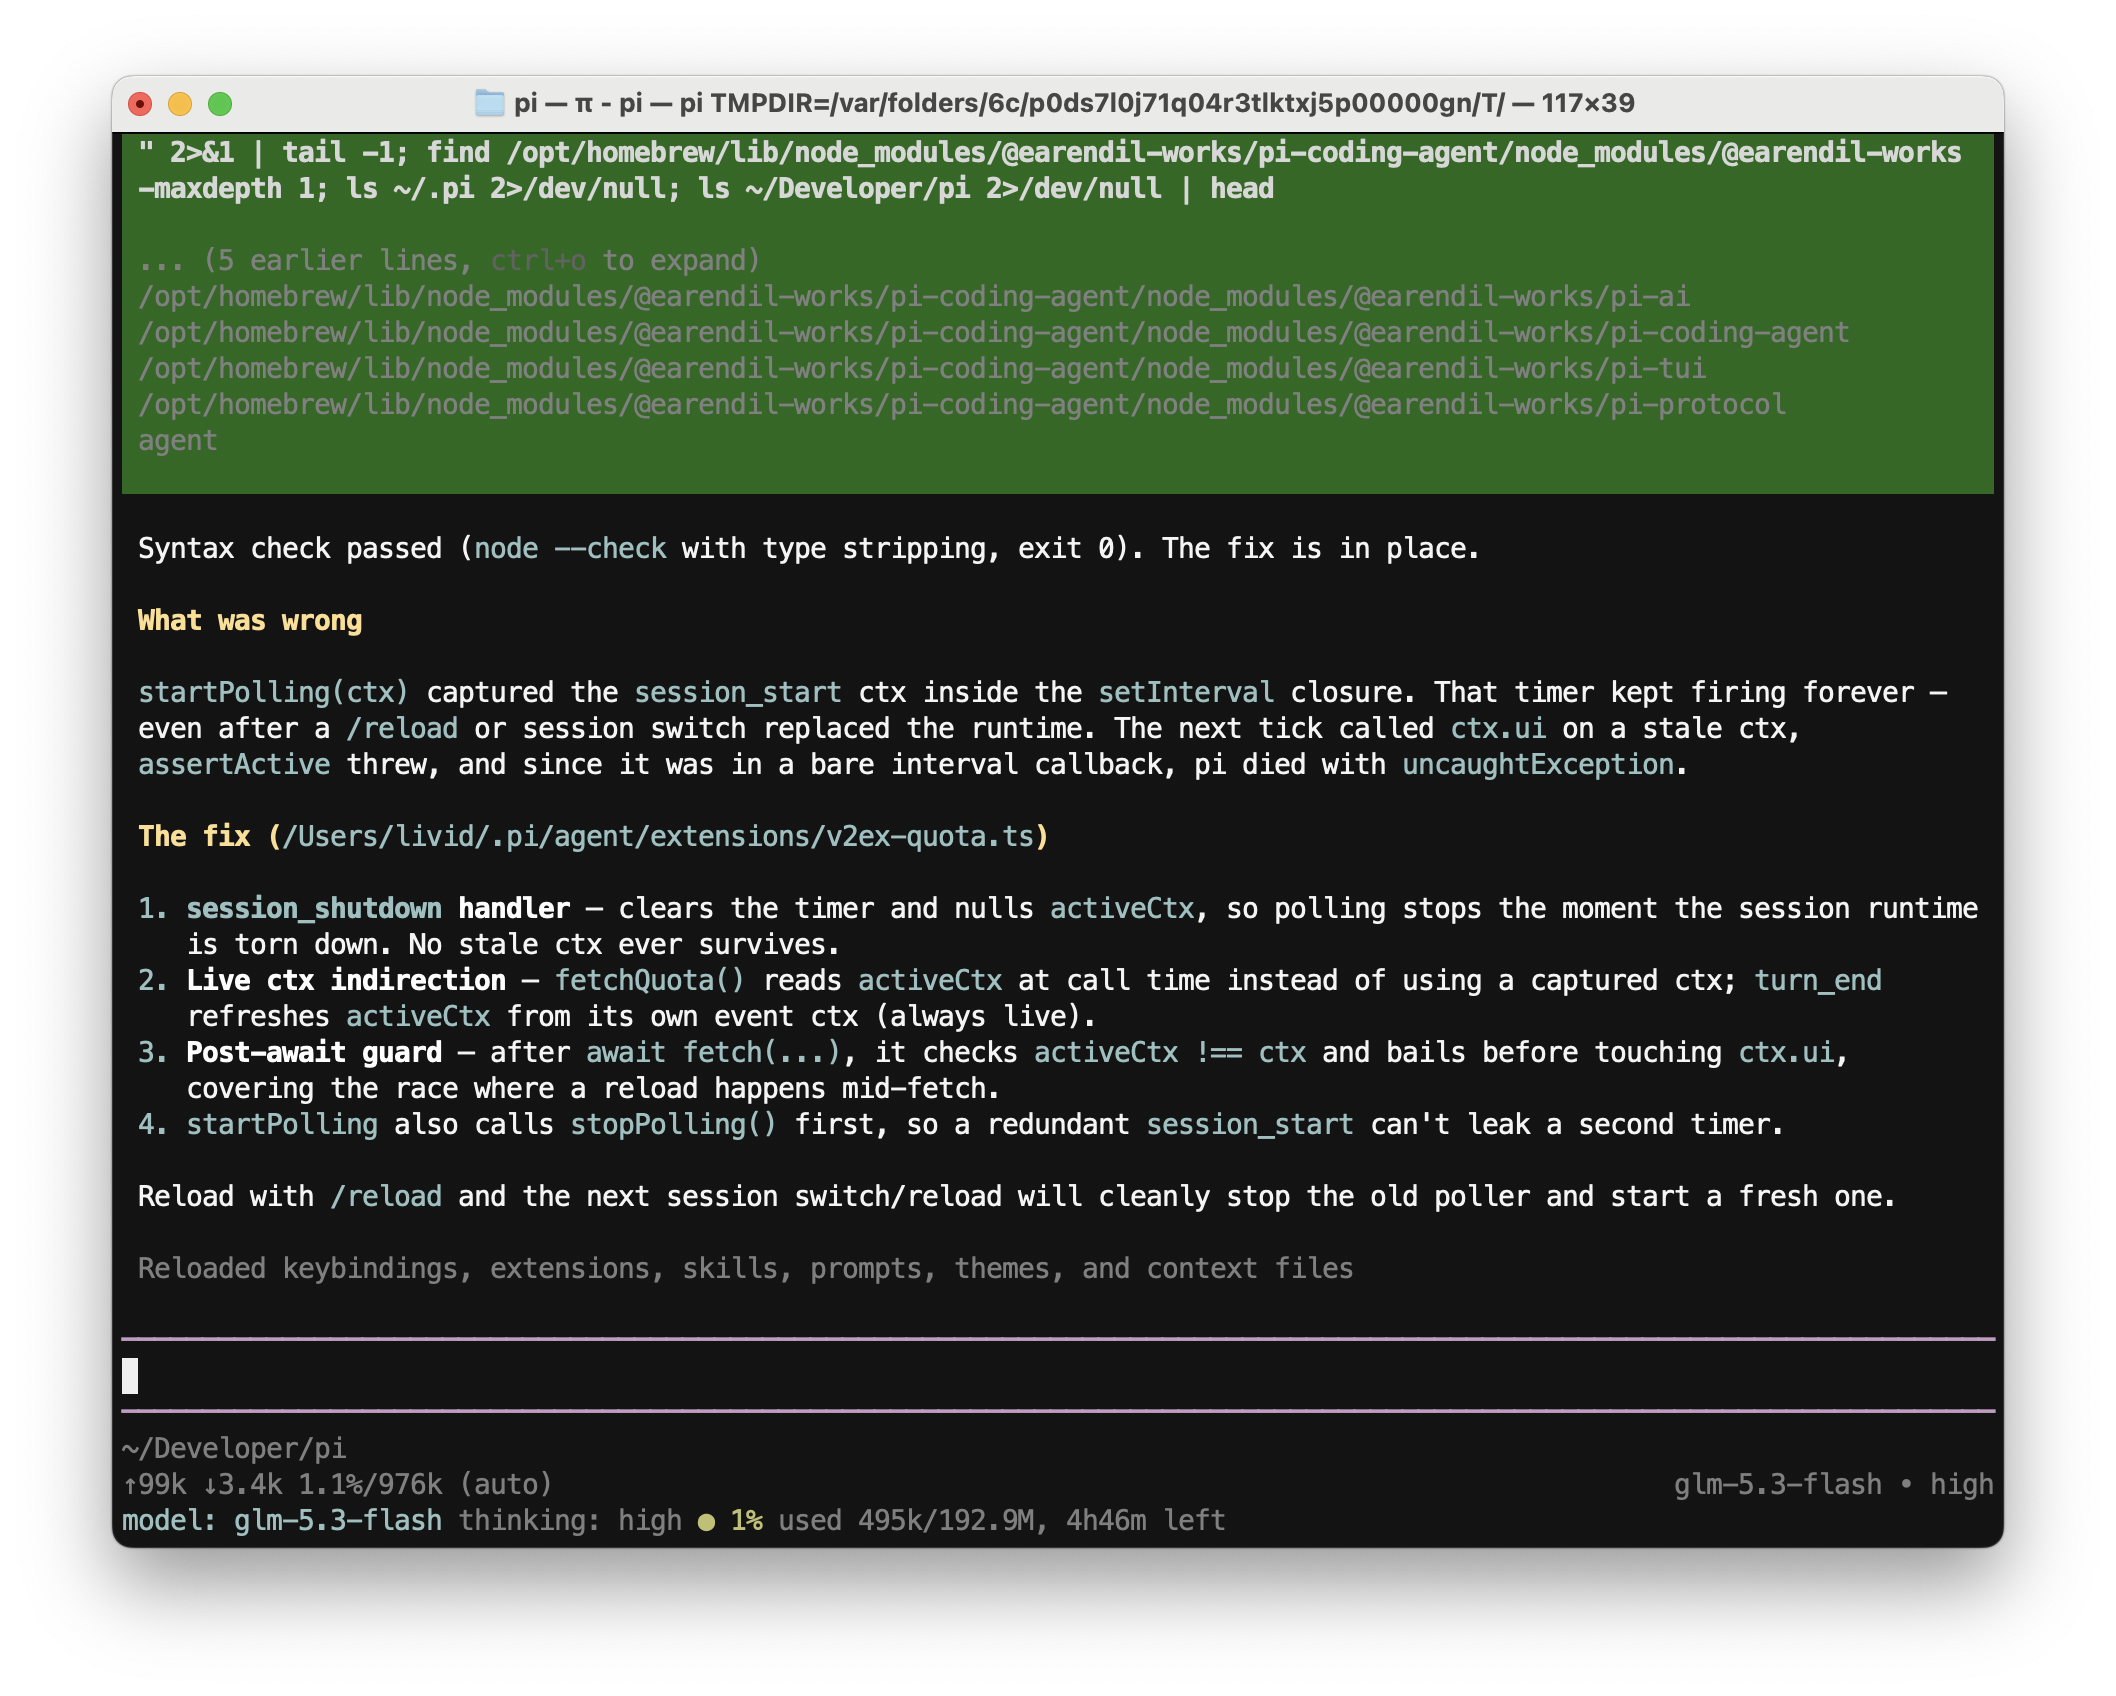Close the terminal window with red button
2116x1696 pixels.
pyautogui.click(x=141, y=104)
